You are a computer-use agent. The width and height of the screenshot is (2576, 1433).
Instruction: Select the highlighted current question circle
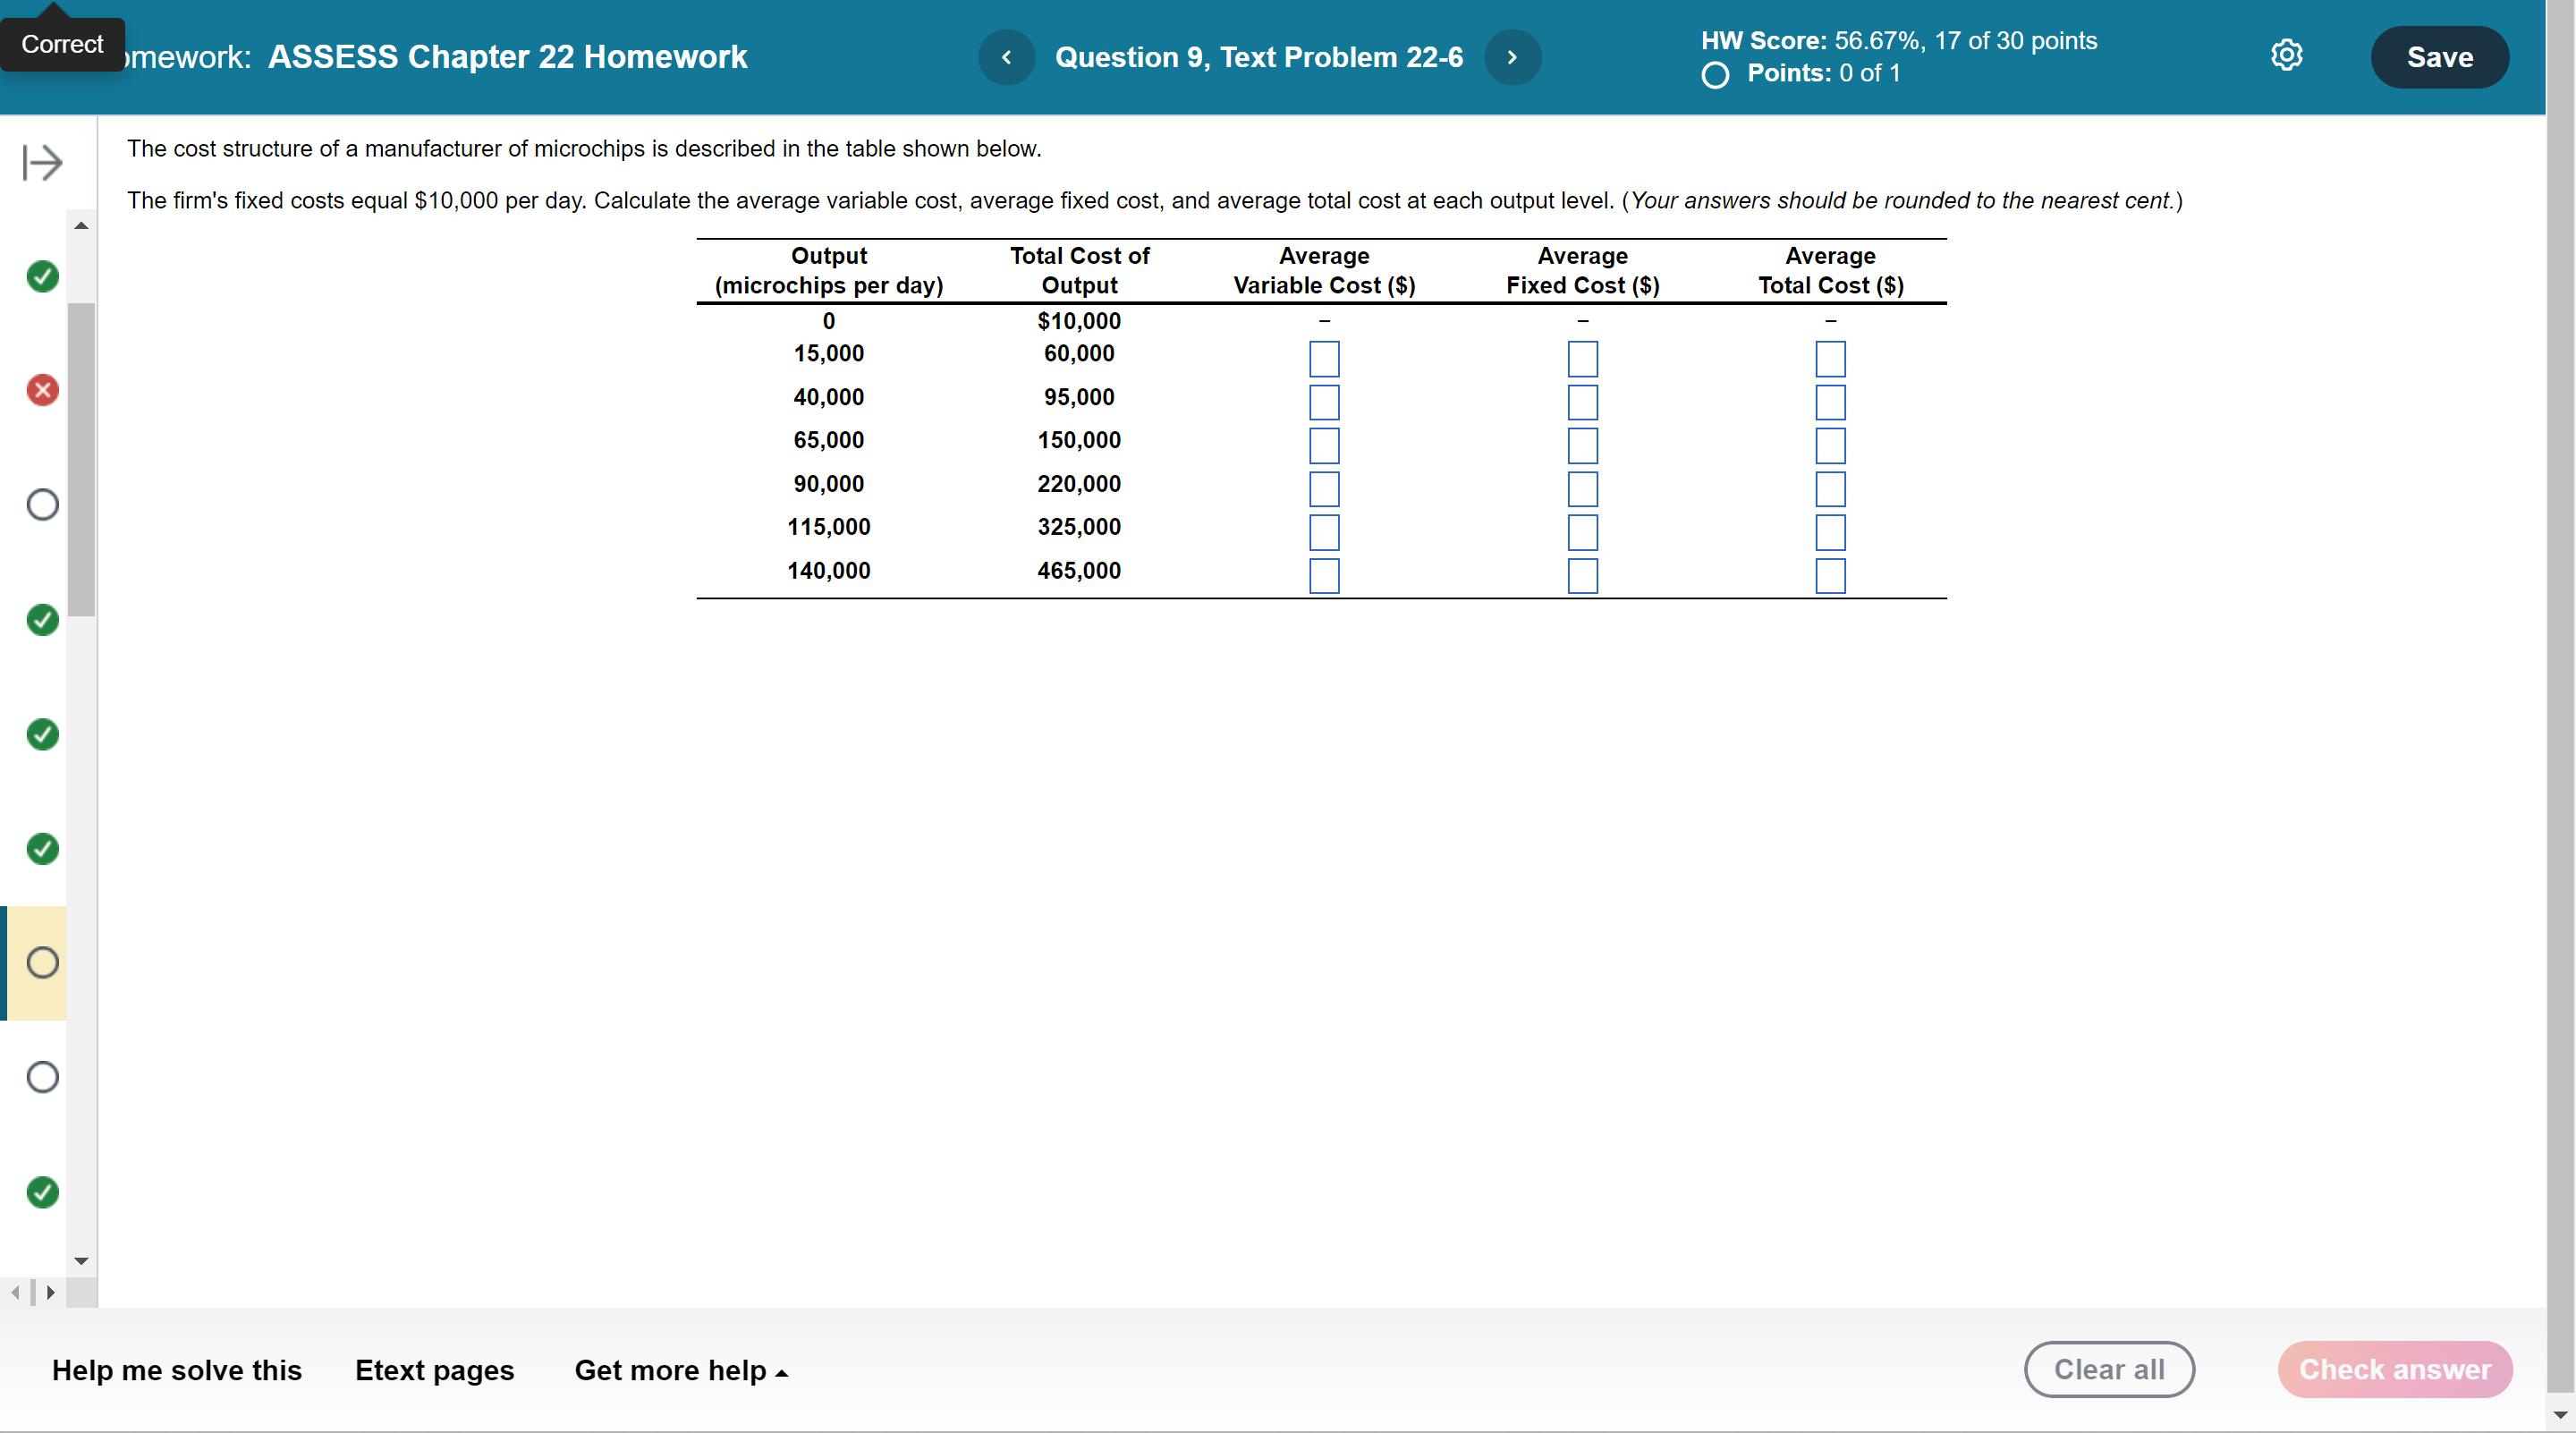pos(42,962)
